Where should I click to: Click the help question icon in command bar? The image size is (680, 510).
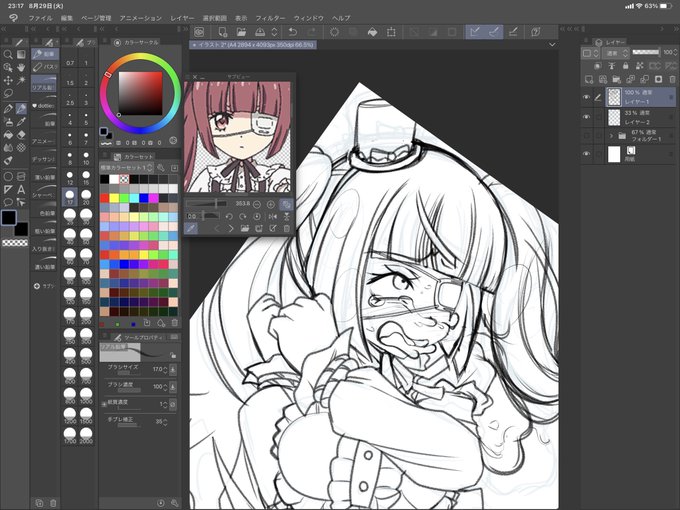pos(536,32)
